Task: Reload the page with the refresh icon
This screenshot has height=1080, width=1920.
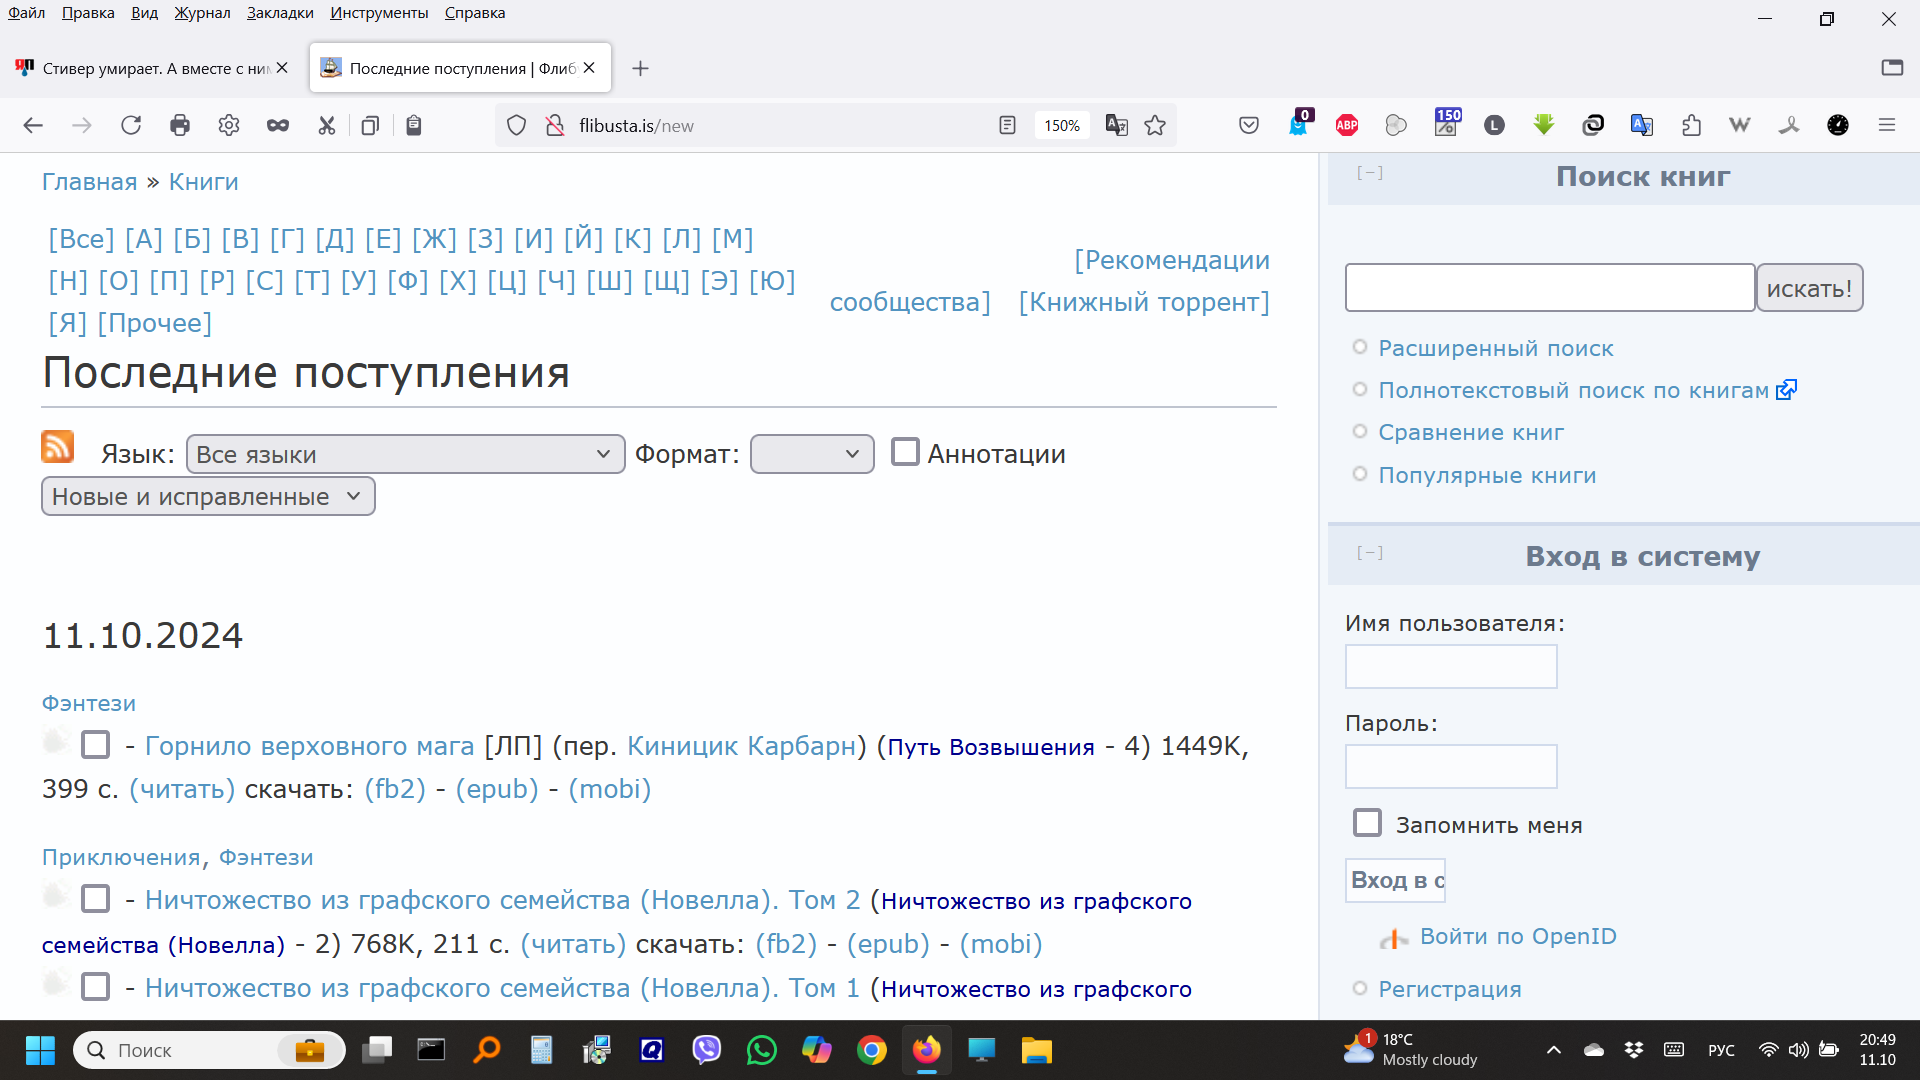Action: [131, 125]
